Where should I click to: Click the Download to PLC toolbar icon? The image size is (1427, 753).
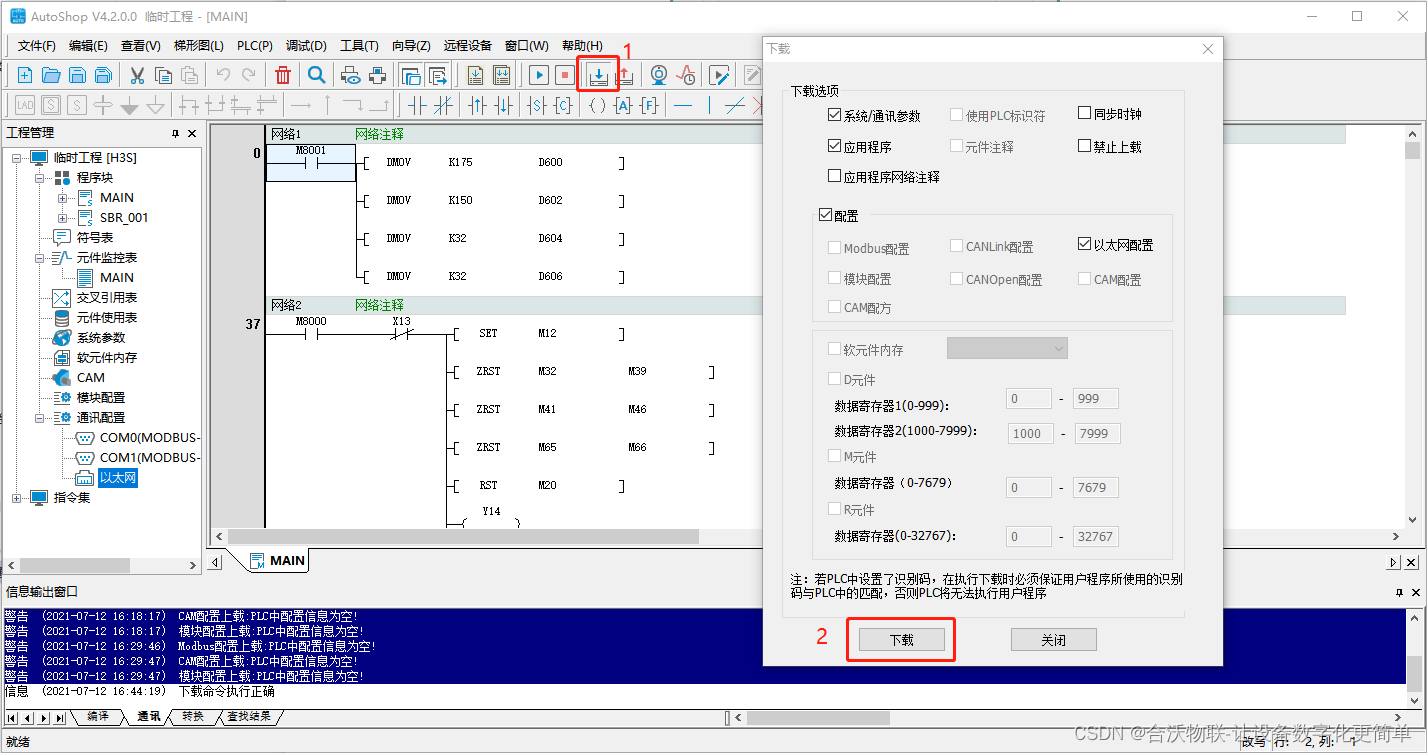coord(598,75)
